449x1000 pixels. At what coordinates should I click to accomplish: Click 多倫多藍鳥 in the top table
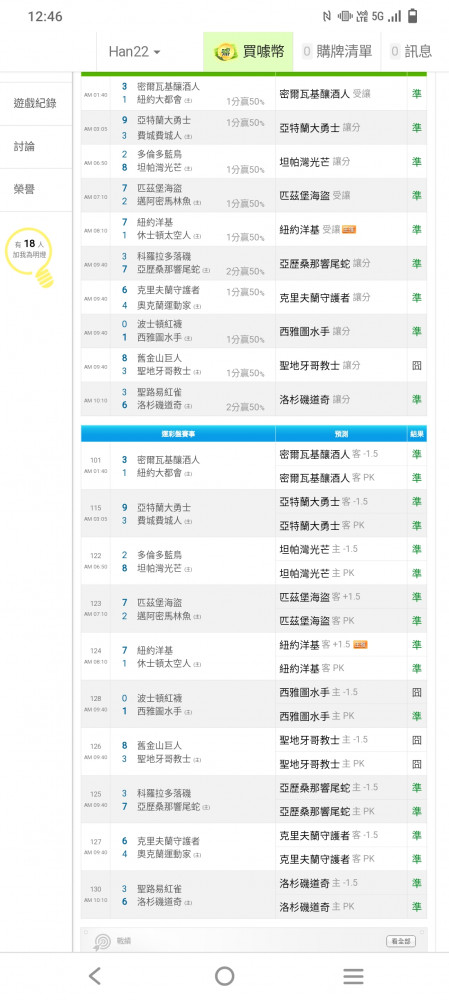pyautogui.click(x=159, y=154)
